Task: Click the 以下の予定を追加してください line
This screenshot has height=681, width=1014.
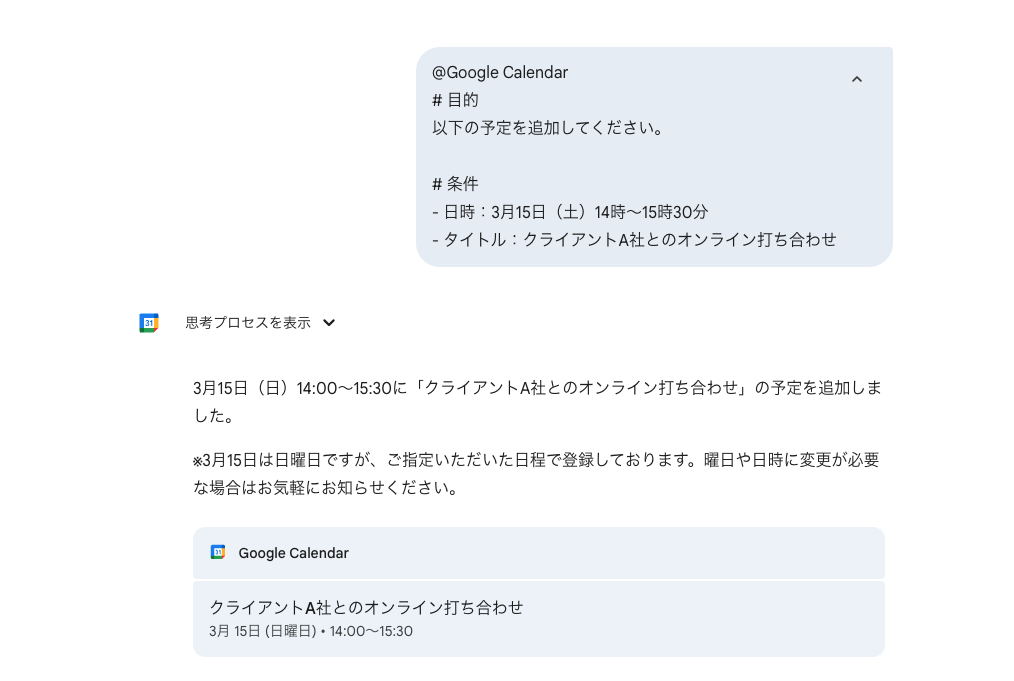Action: click(547, 128)
